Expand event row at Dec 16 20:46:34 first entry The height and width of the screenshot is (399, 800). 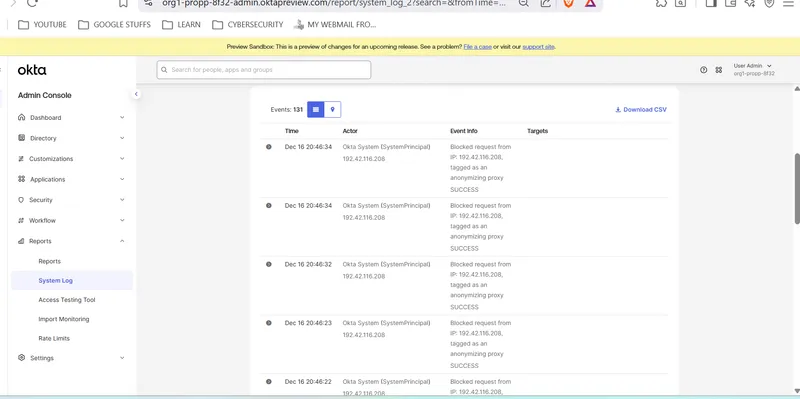269,147
